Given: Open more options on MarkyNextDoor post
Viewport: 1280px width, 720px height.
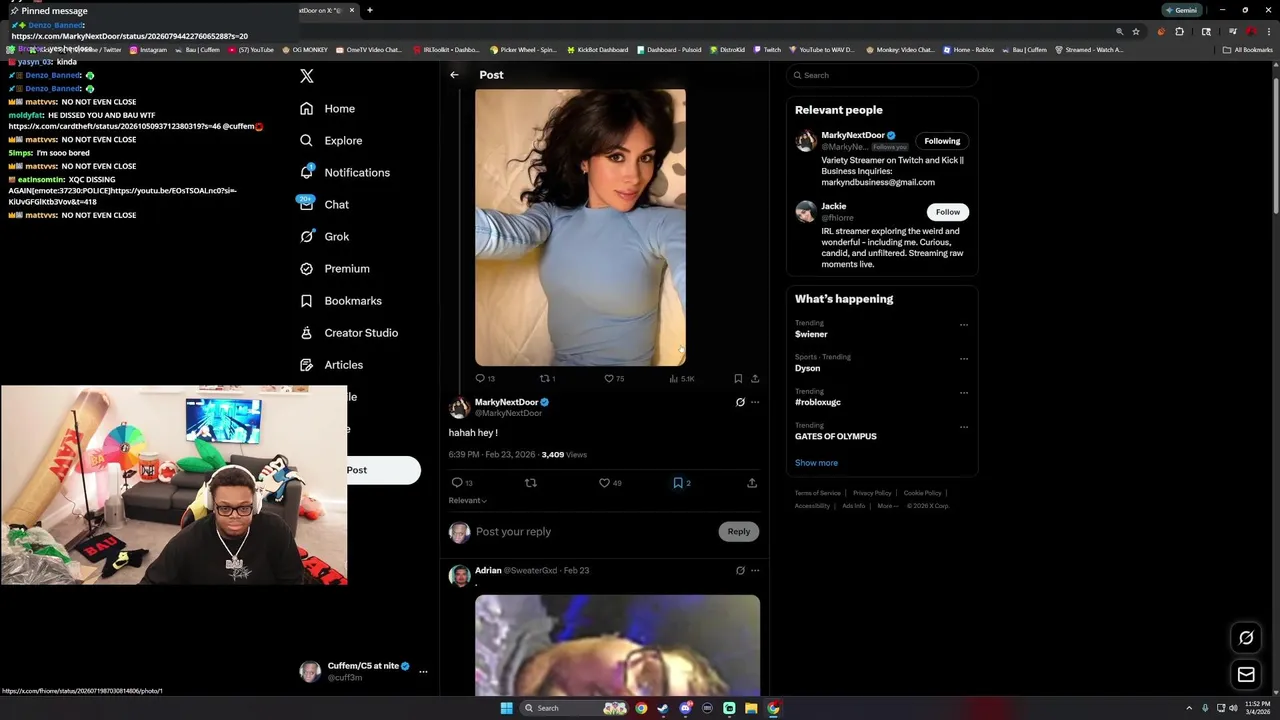Looking at the screenshot, I should [755, 402].
